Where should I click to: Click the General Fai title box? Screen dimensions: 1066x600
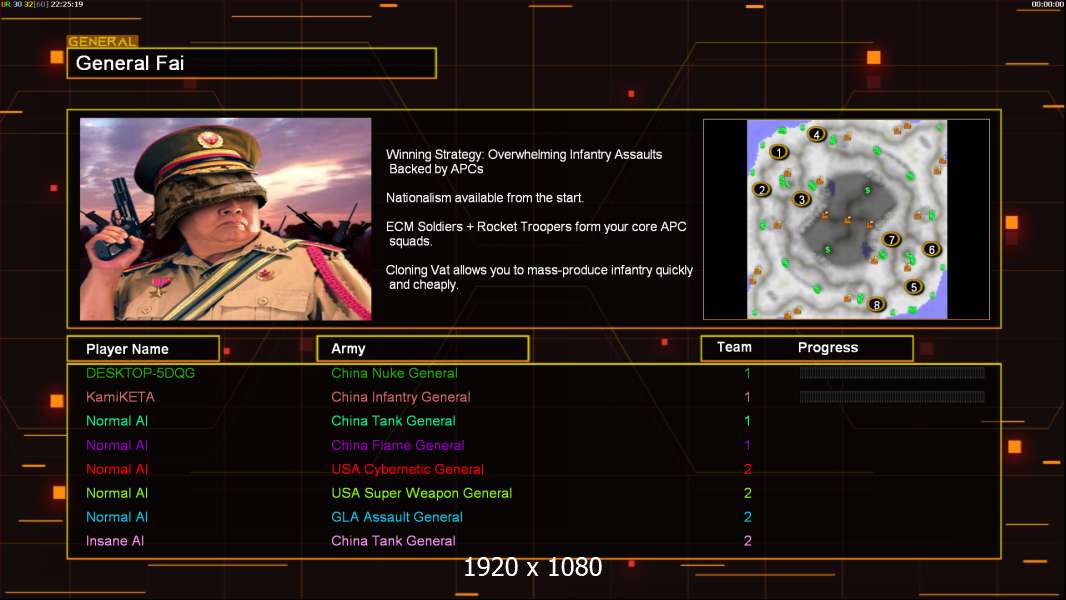[x=252, y=63]
